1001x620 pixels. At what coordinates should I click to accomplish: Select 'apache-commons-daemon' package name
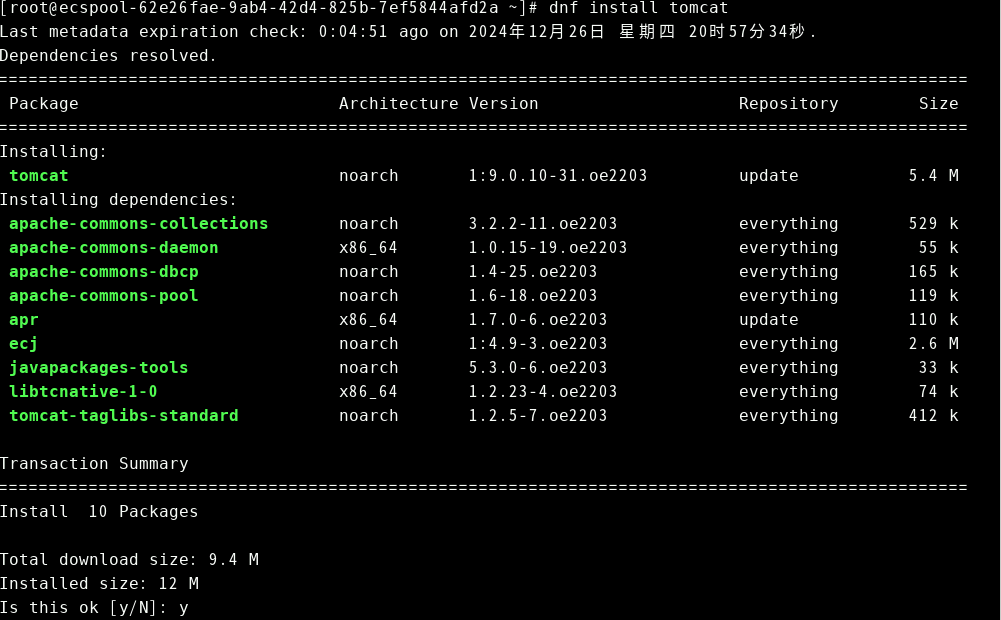[114, 248]
